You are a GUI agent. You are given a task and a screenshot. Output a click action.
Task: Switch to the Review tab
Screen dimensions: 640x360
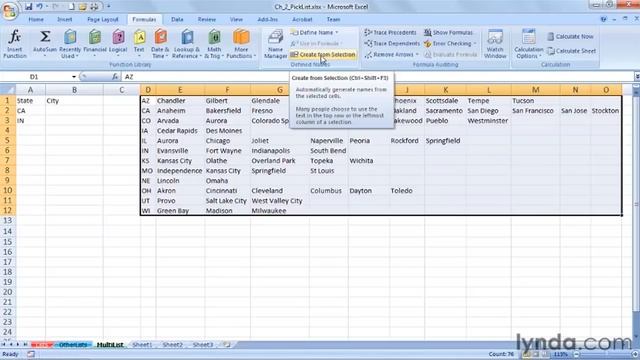pyautogui.click(x=207, y=19)
